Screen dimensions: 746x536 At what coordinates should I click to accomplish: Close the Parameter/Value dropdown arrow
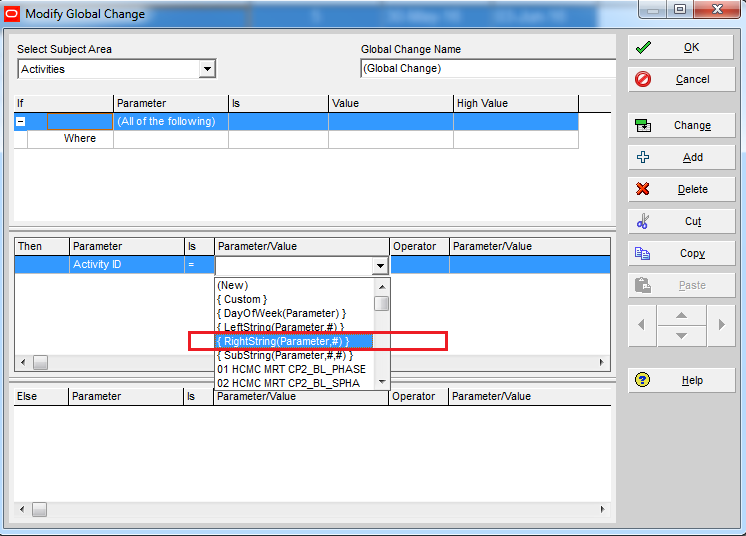point(380,266)
